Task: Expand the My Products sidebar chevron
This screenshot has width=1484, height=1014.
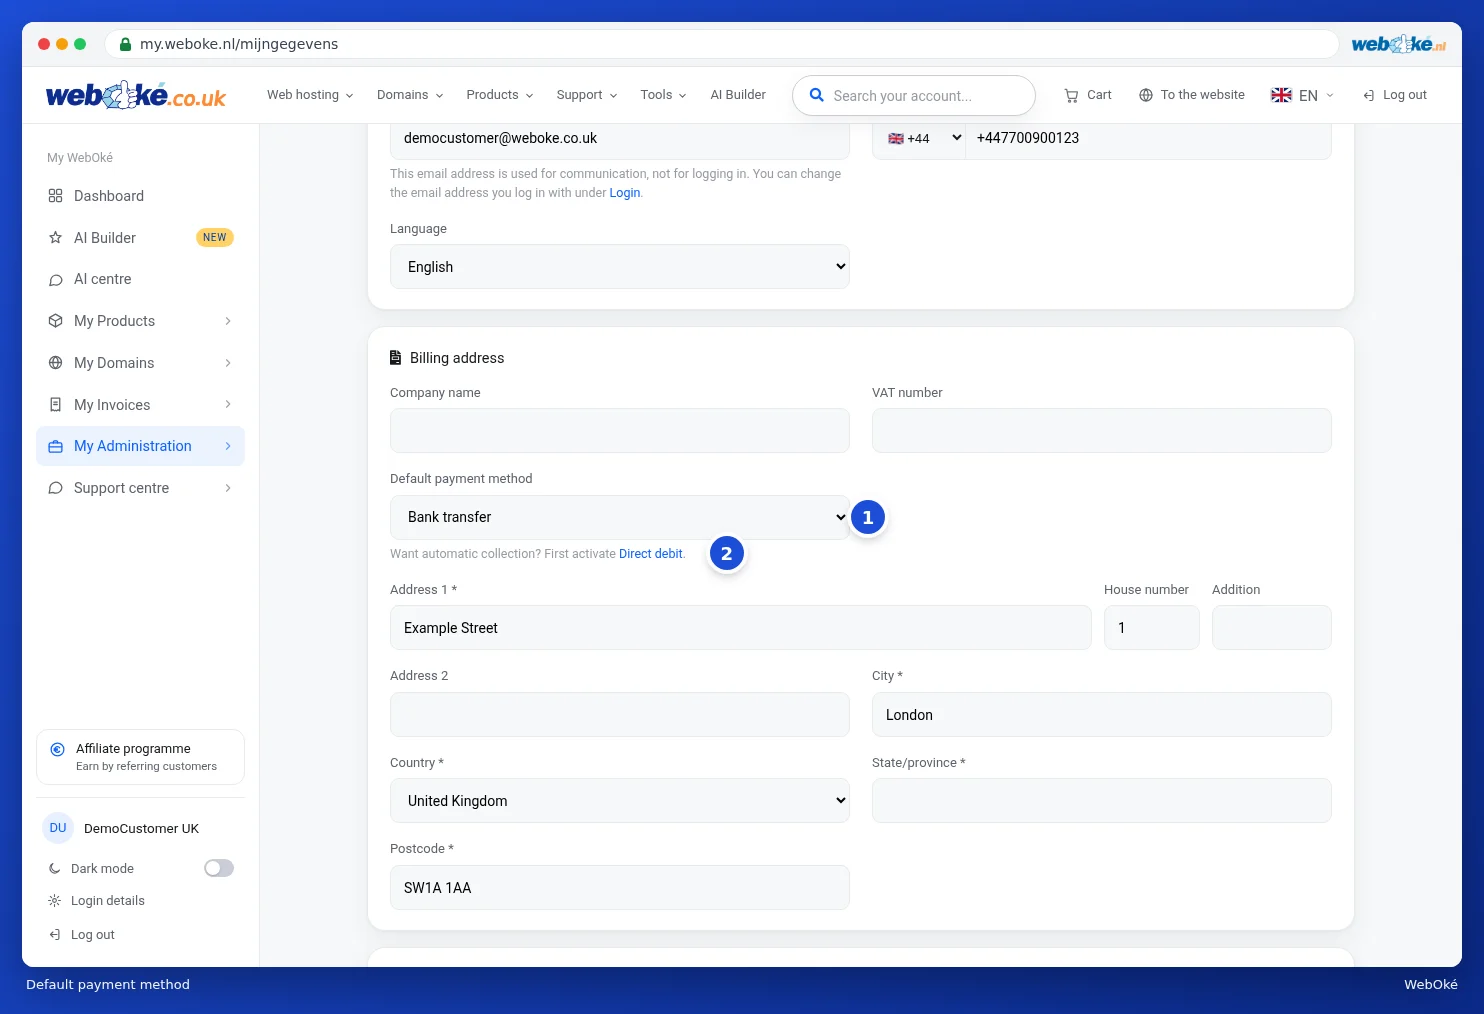Action: [x=228, y=321]
